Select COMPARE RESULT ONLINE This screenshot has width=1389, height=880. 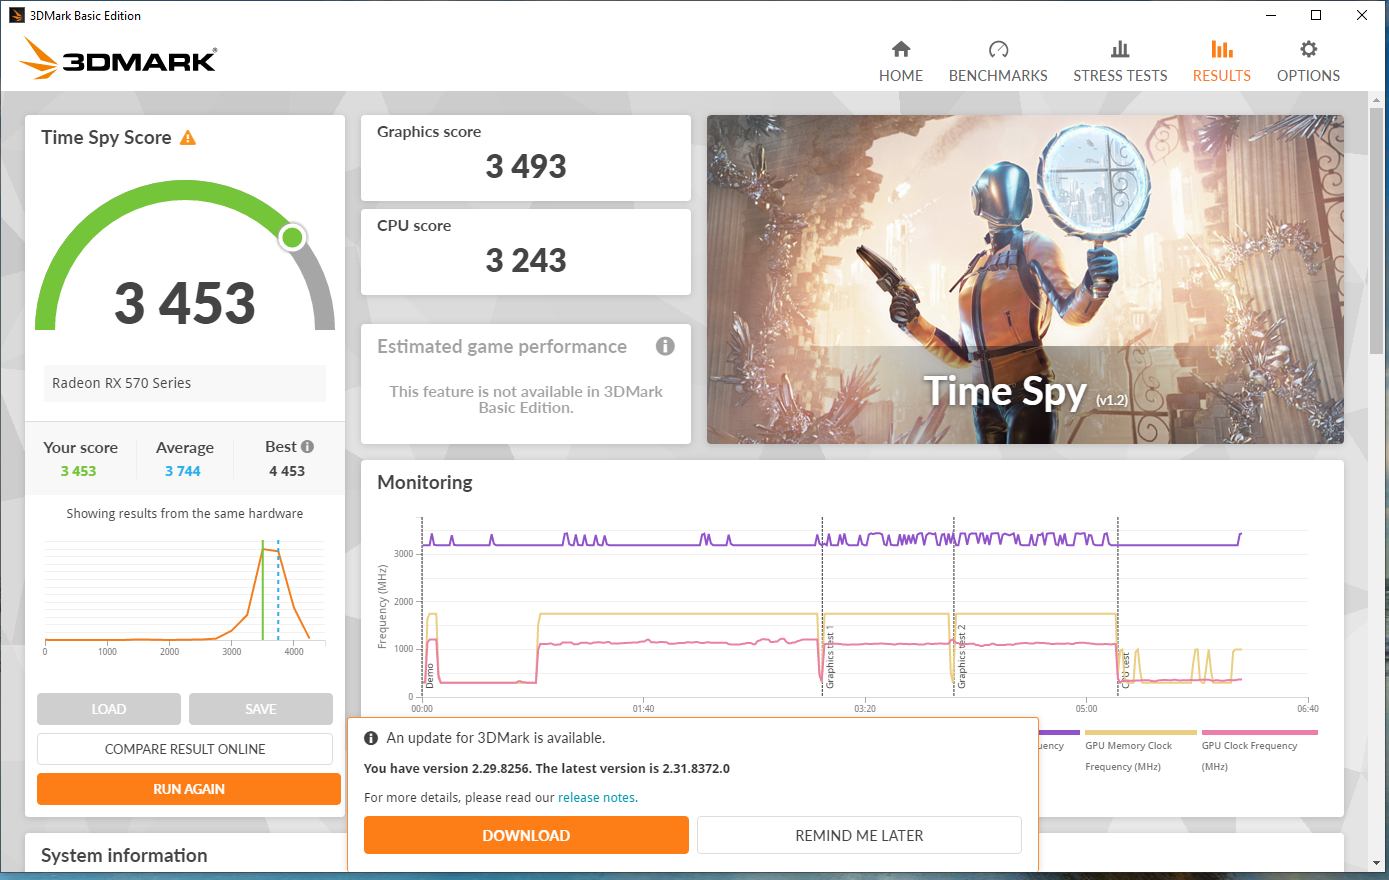pyautogui.click(x=184, y=748)
